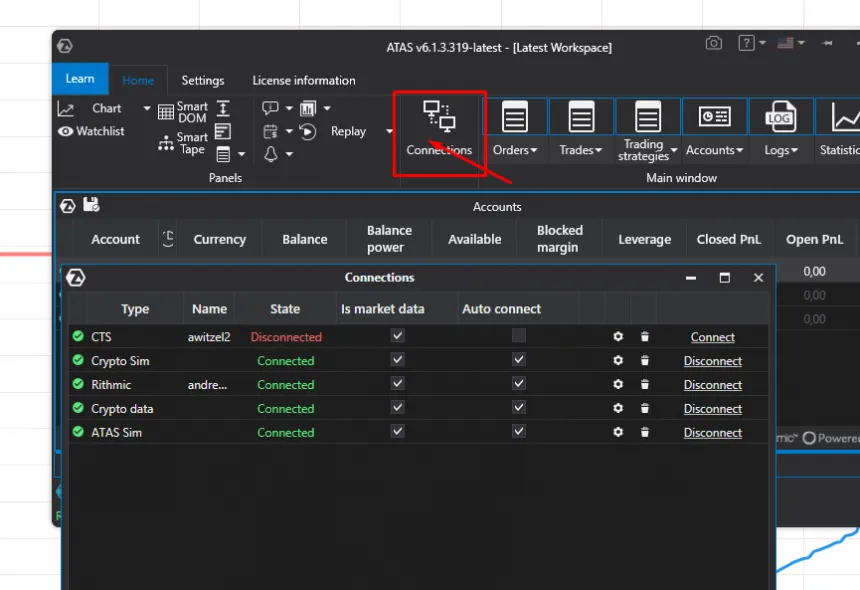860x590 pixels.
Task: Disable Auto connect for Crypto data
Action: tap(518, 408)
